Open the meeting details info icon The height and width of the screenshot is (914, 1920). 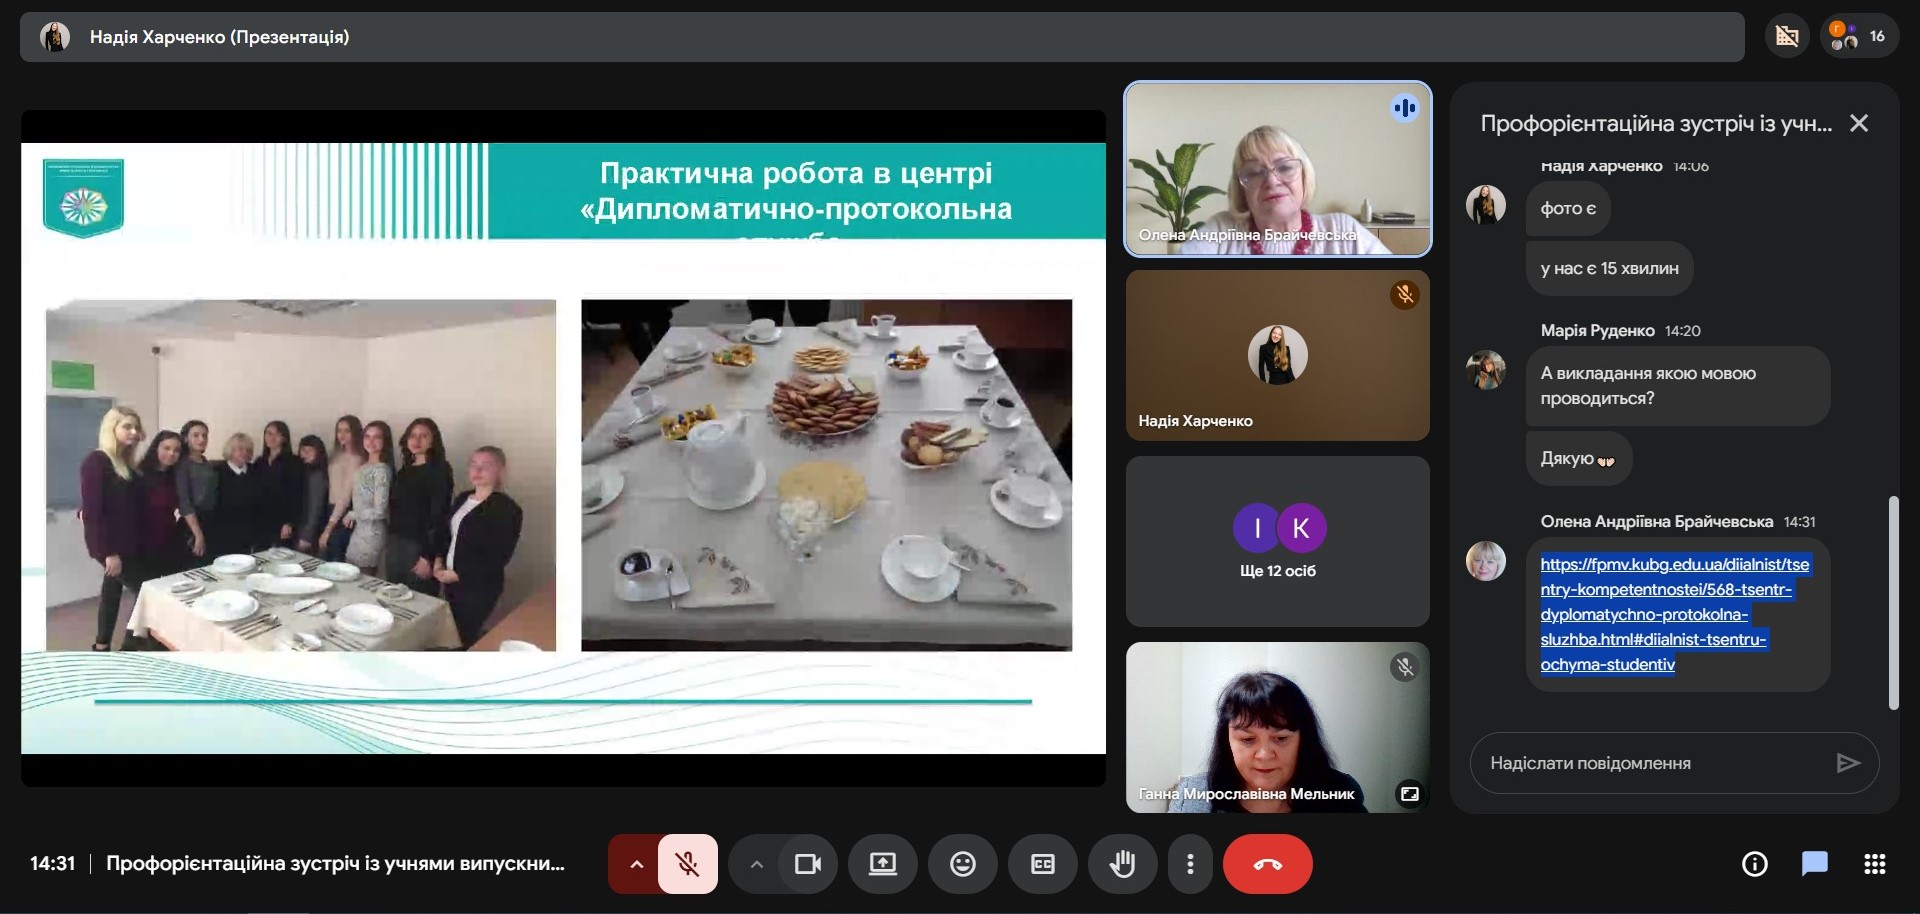(1754, 864)
